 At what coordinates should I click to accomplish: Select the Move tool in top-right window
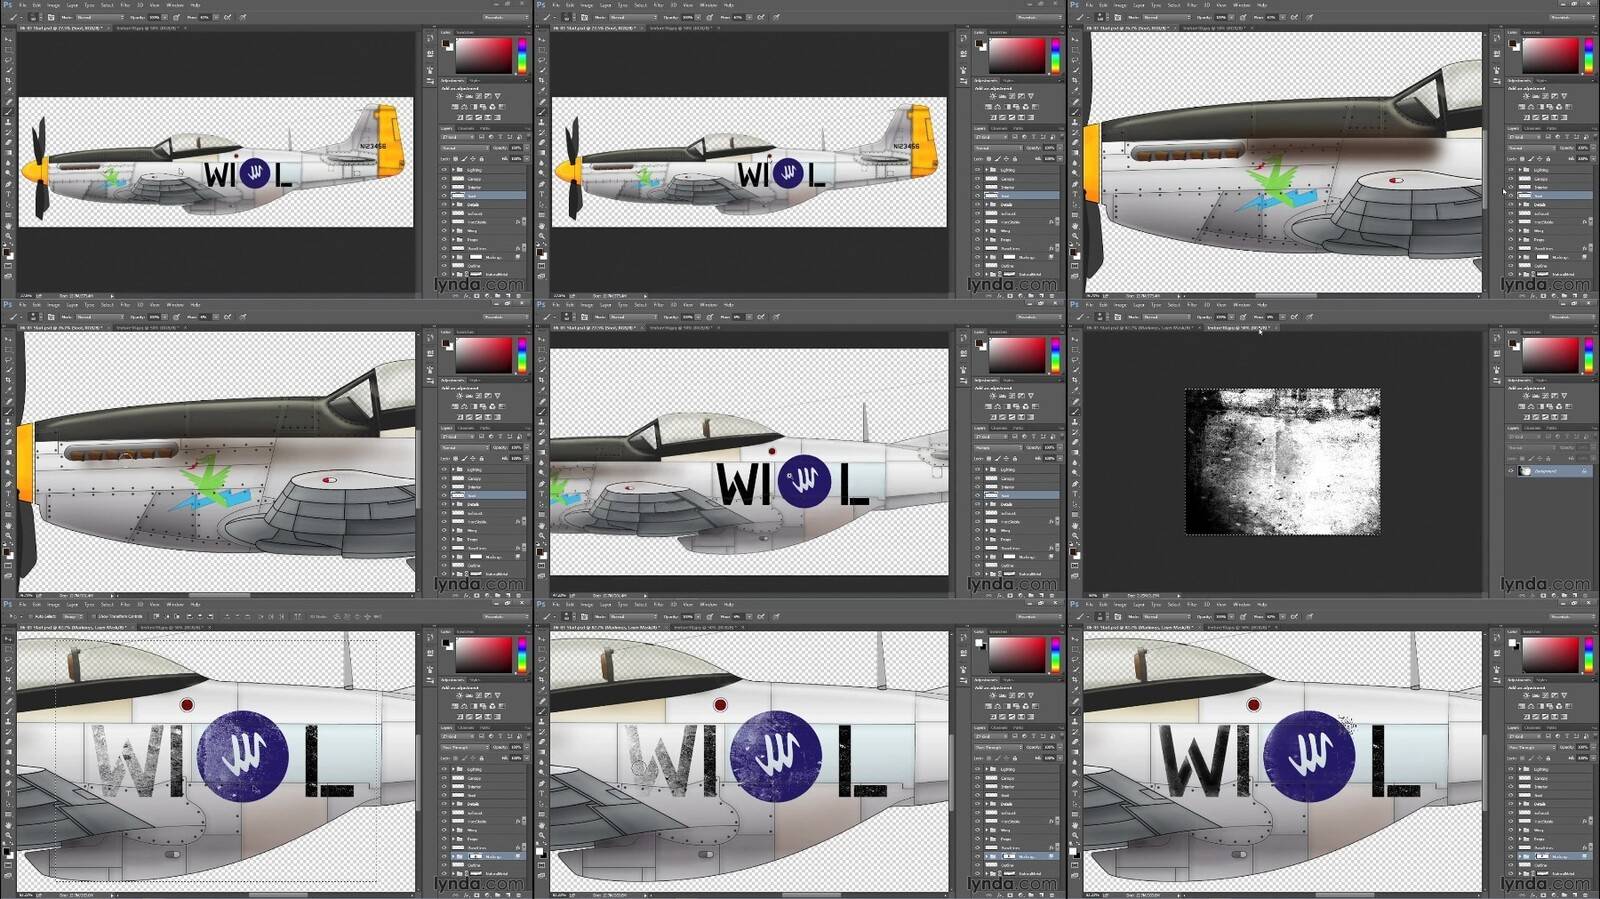point(1075,39)
